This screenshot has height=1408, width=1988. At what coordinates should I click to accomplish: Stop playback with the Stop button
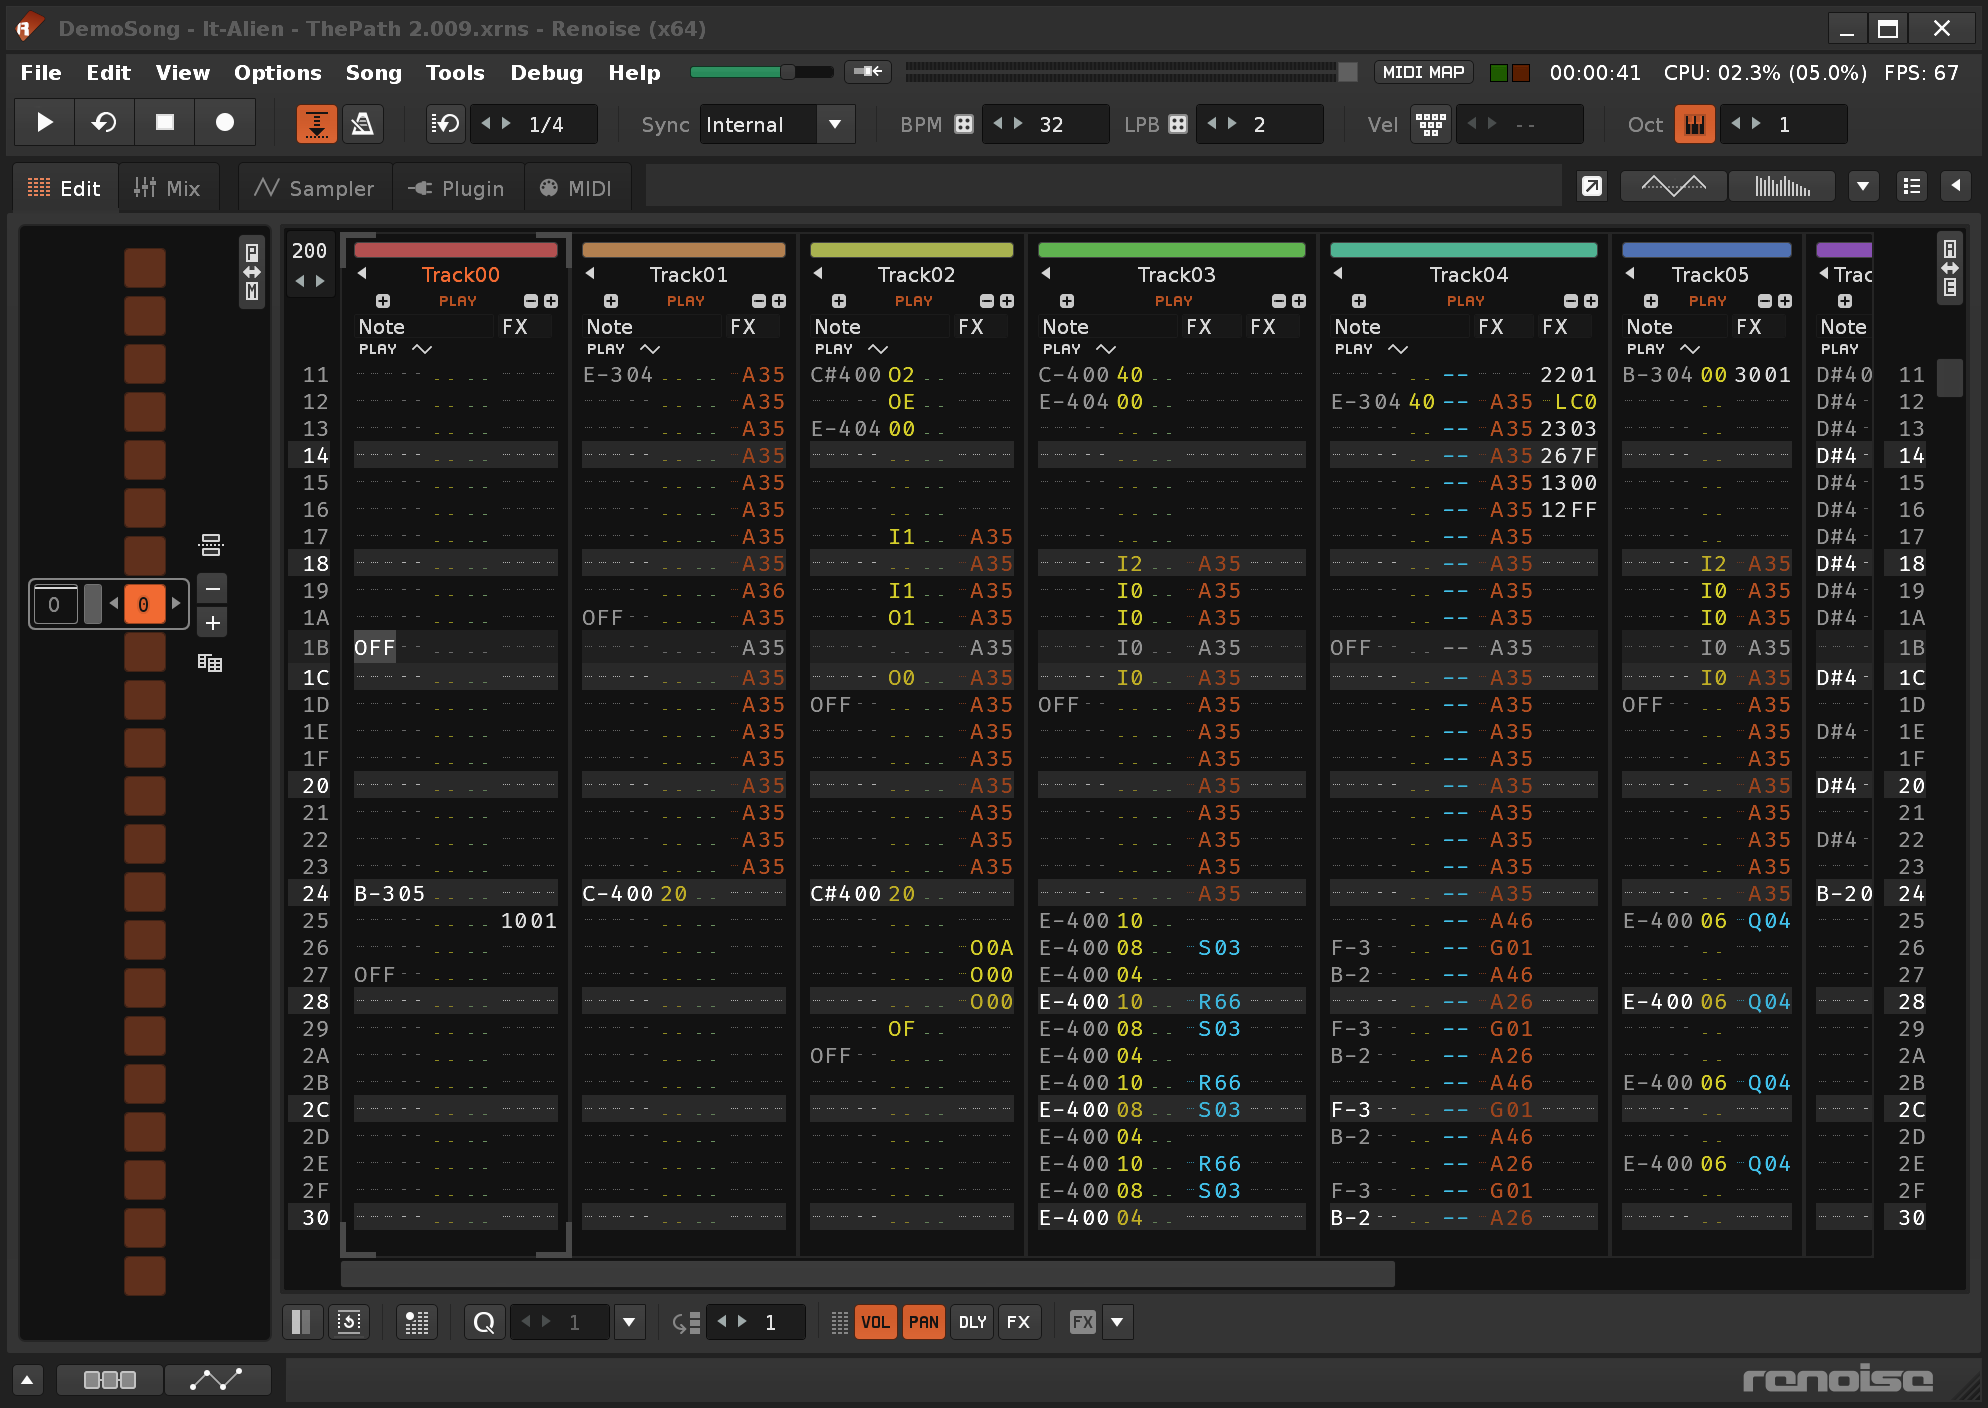165,123
